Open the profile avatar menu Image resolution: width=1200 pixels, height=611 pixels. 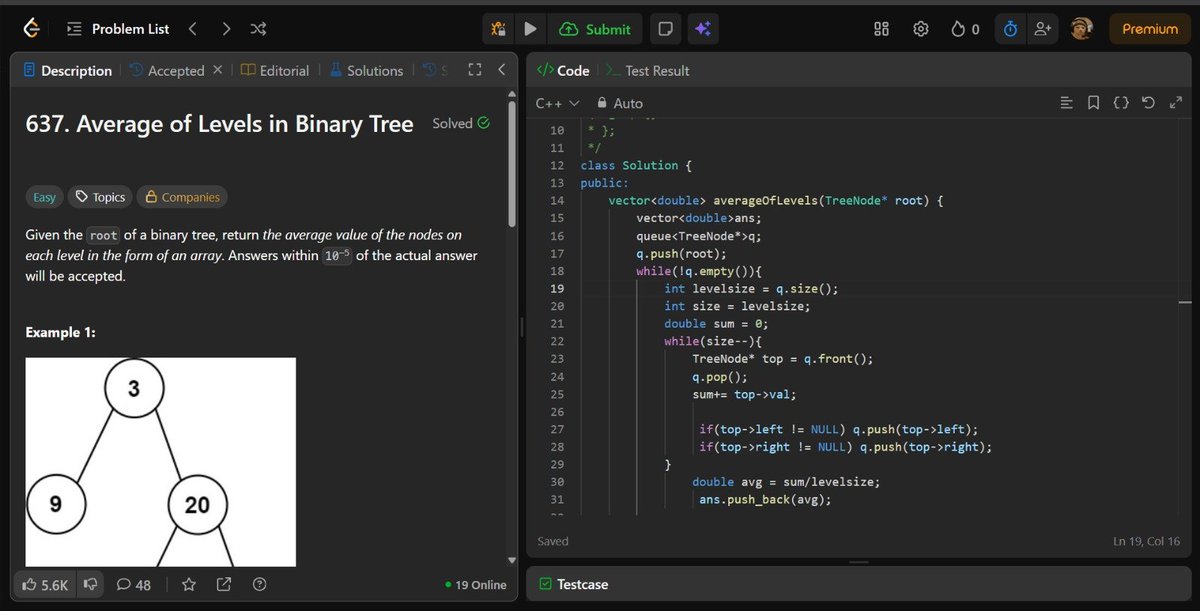pos(1081,29)
